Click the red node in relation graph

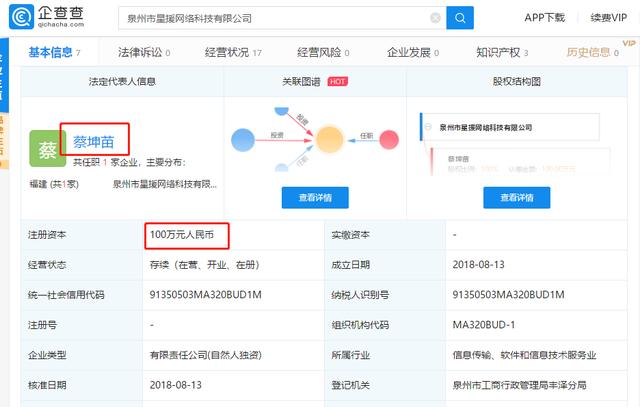pos(389,140)
